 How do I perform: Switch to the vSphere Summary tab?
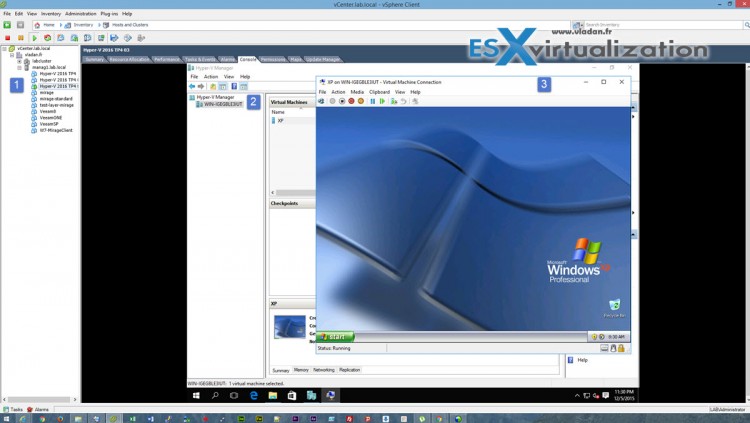pos(94,59)
